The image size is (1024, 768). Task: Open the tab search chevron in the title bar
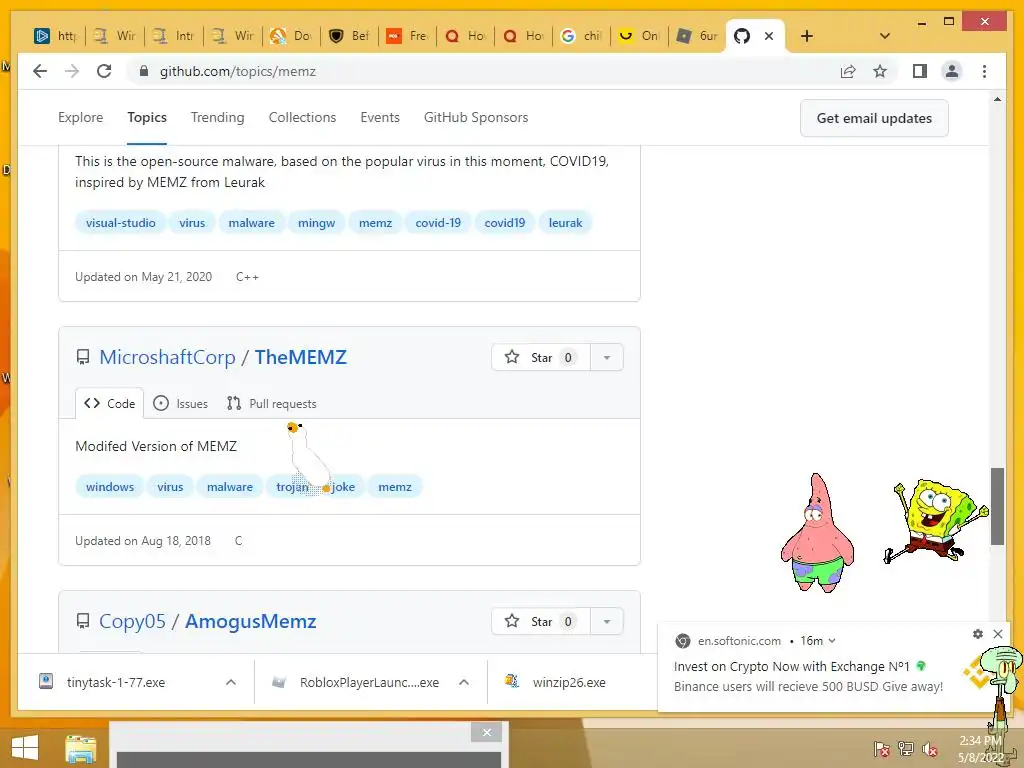[884, 36]
